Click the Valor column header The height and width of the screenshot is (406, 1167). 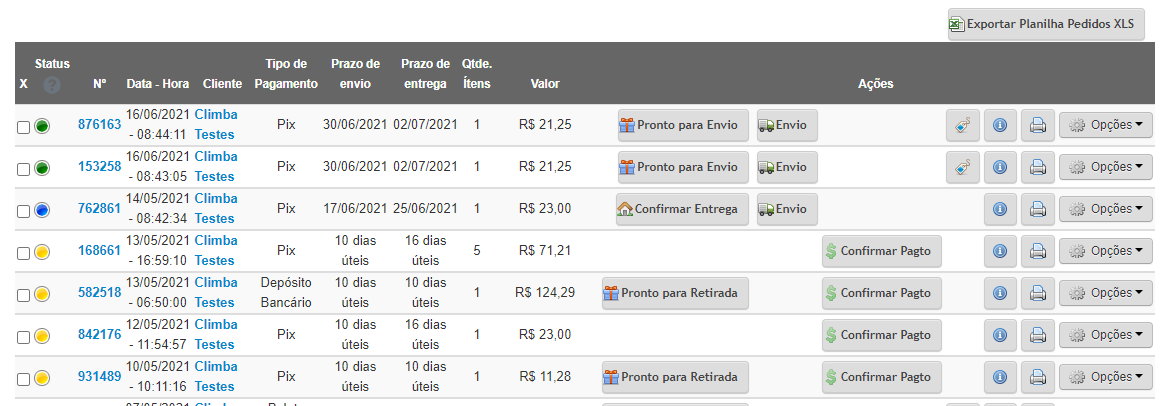545,84
